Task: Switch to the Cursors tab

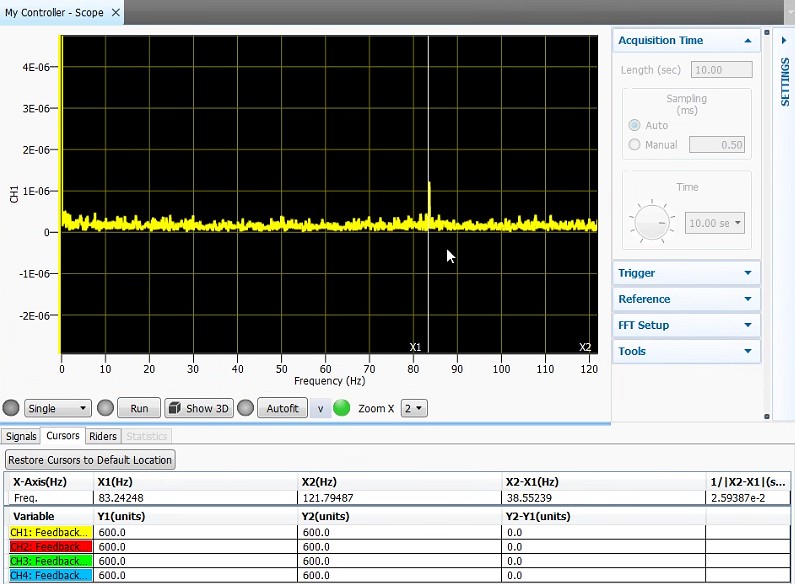Action: 63,435
